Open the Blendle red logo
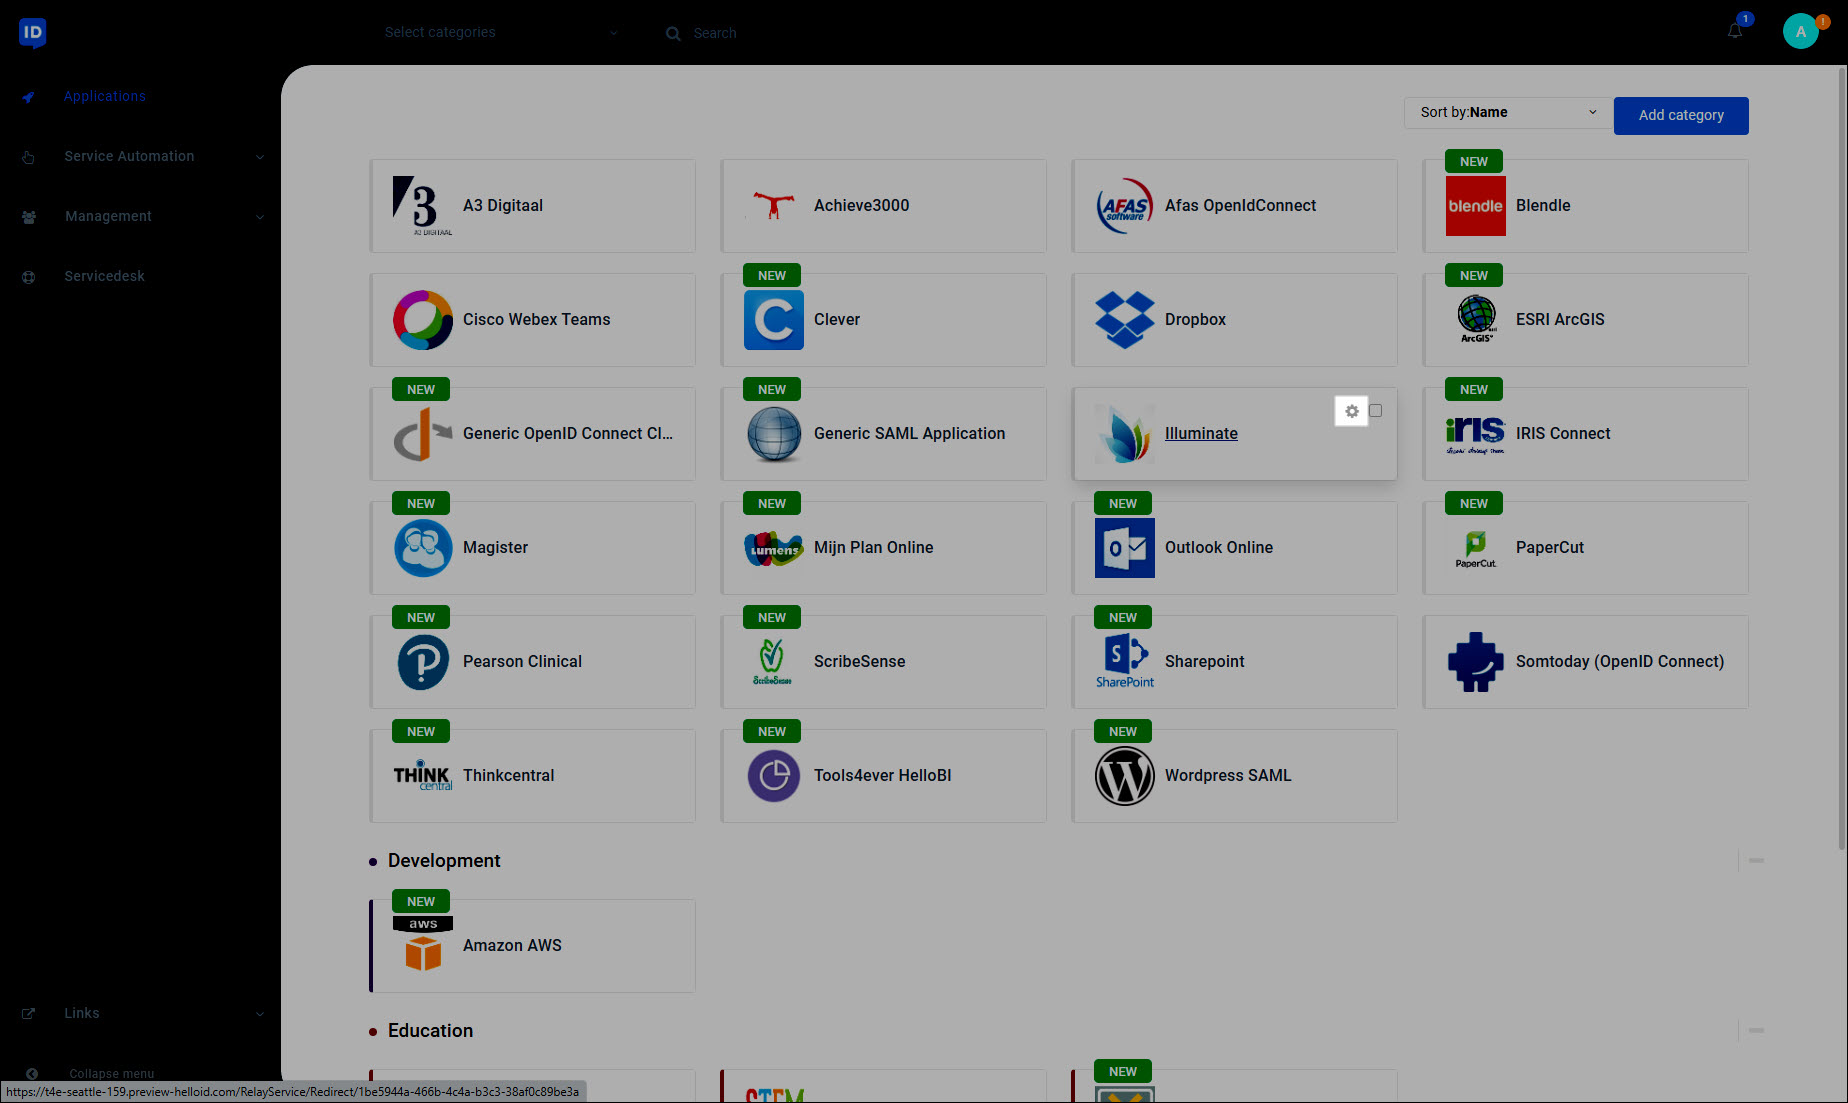 [1476, 206]
